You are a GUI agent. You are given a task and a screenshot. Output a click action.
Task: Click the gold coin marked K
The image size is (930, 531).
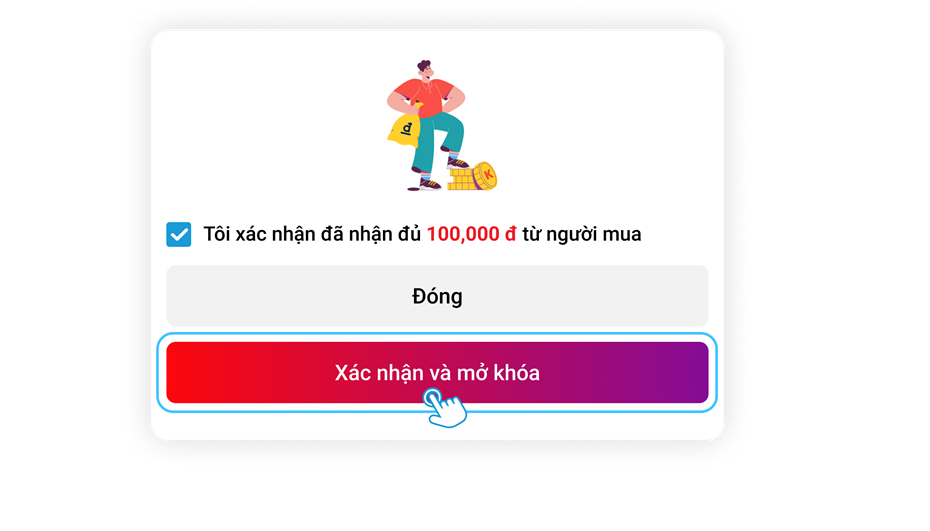click(x=486, y=176)
